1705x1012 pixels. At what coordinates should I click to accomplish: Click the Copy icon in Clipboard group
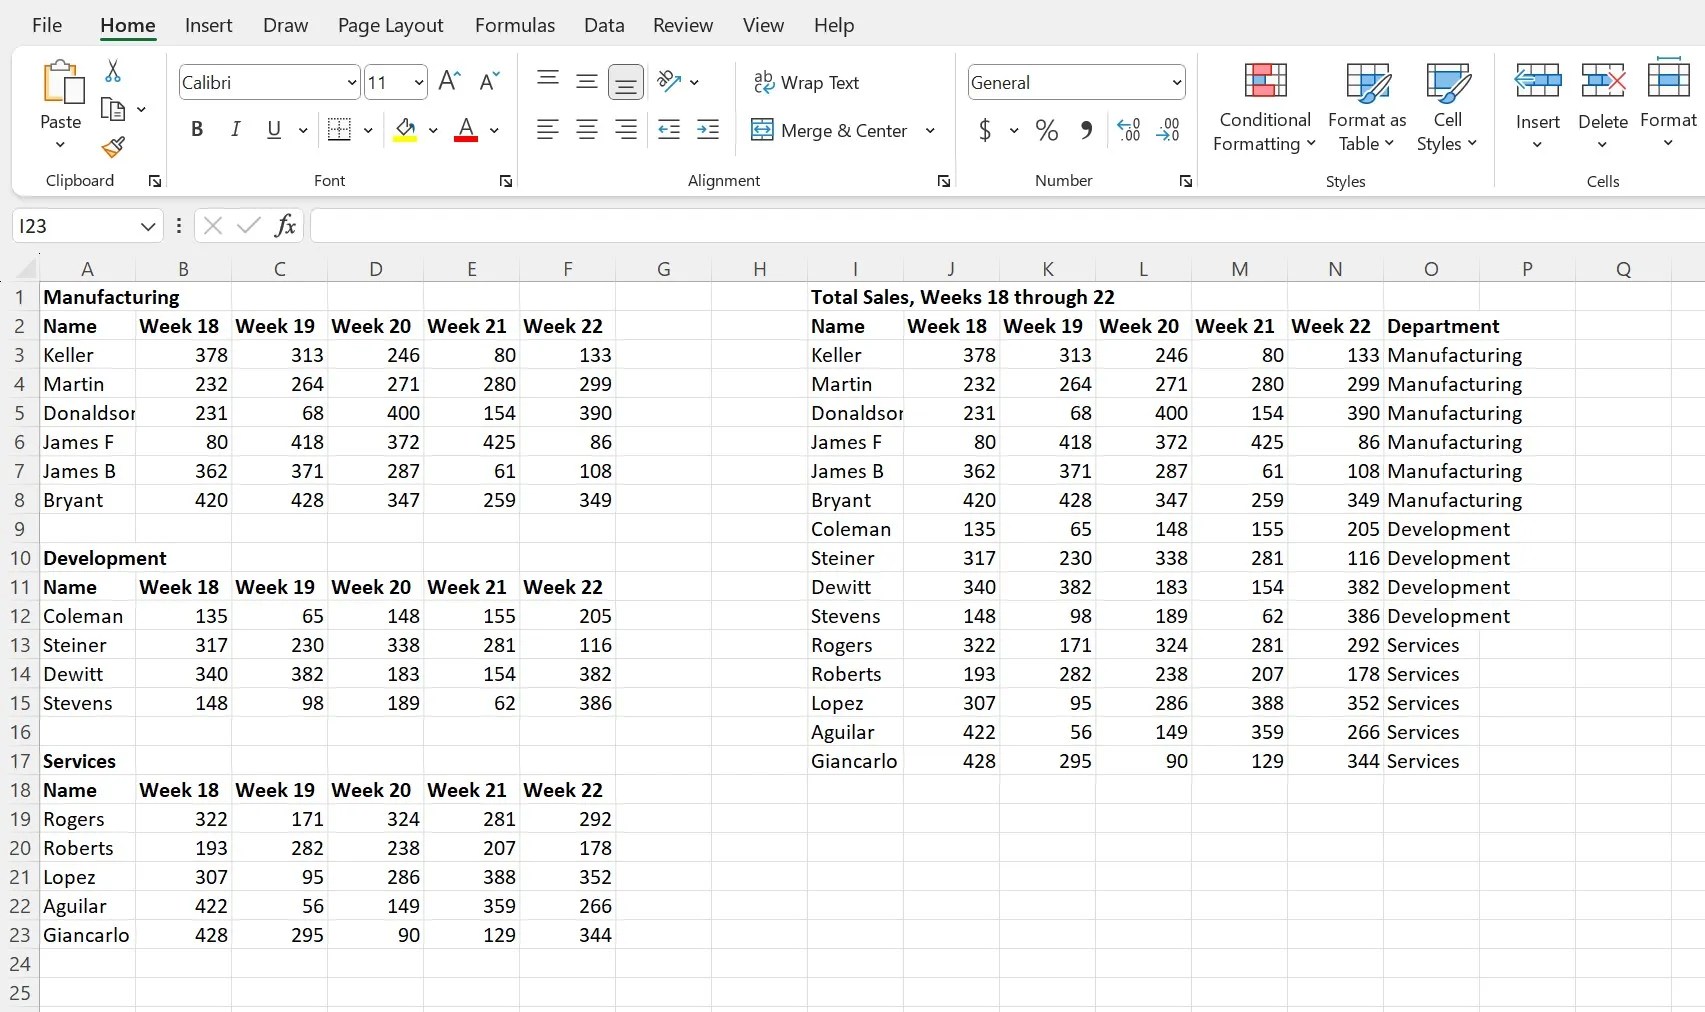[x=115, y=108]
